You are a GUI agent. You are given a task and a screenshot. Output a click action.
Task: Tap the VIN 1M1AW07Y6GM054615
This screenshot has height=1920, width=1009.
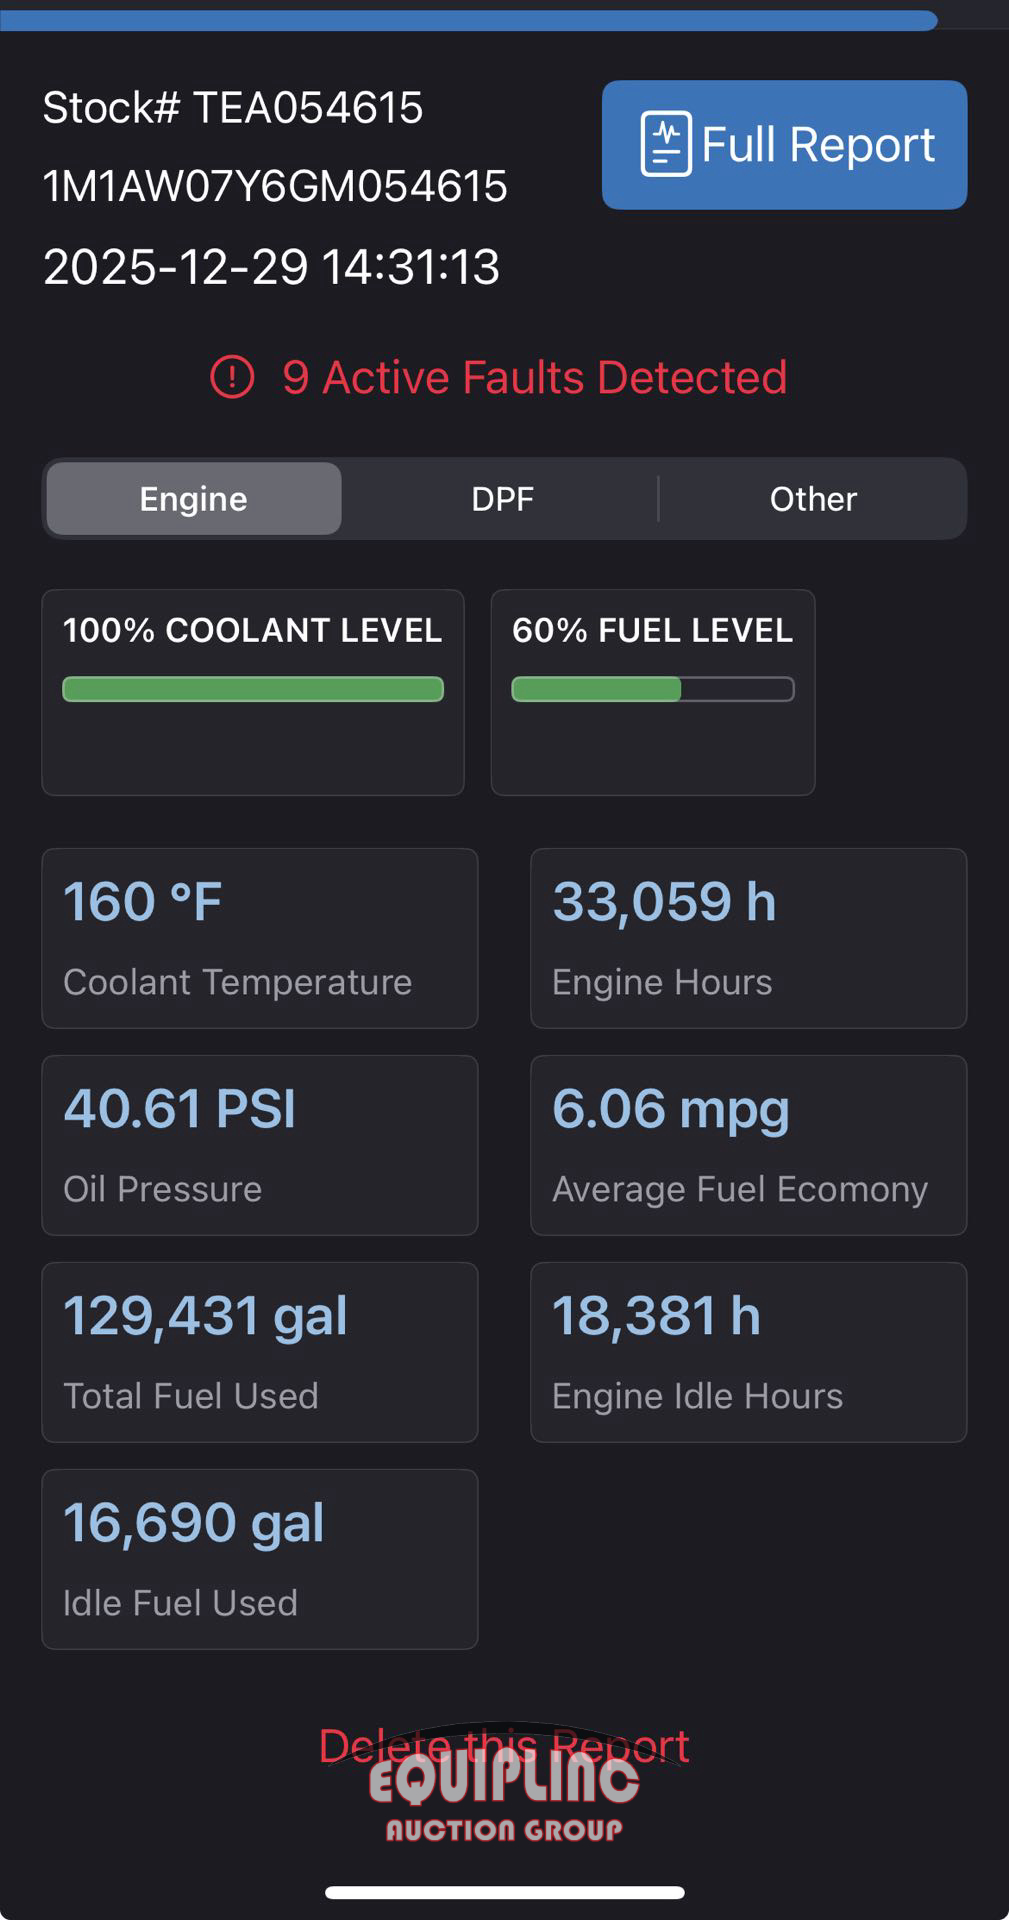coord(275,187)
